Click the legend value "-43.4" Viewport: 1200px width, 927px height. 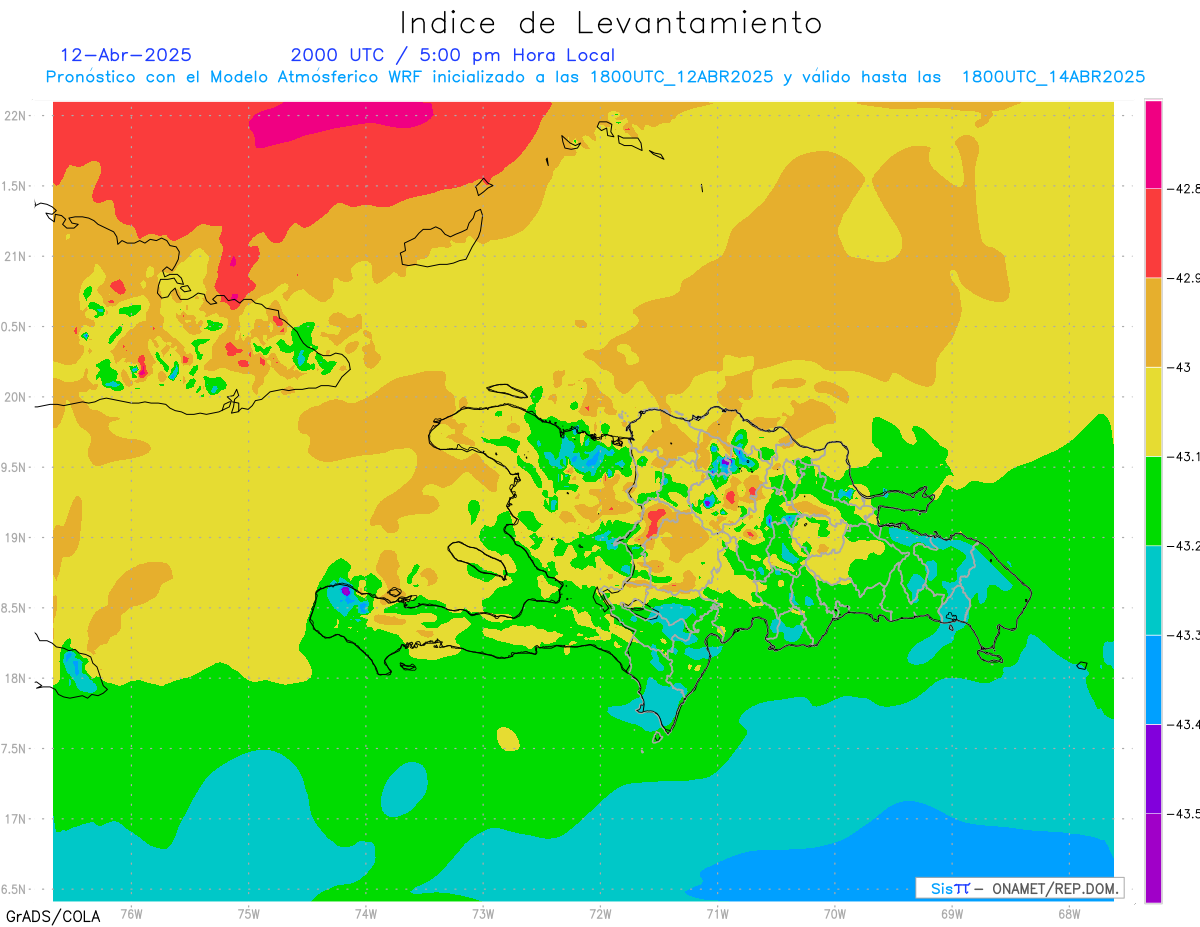pyautogui.click(x=1183, y=724)
